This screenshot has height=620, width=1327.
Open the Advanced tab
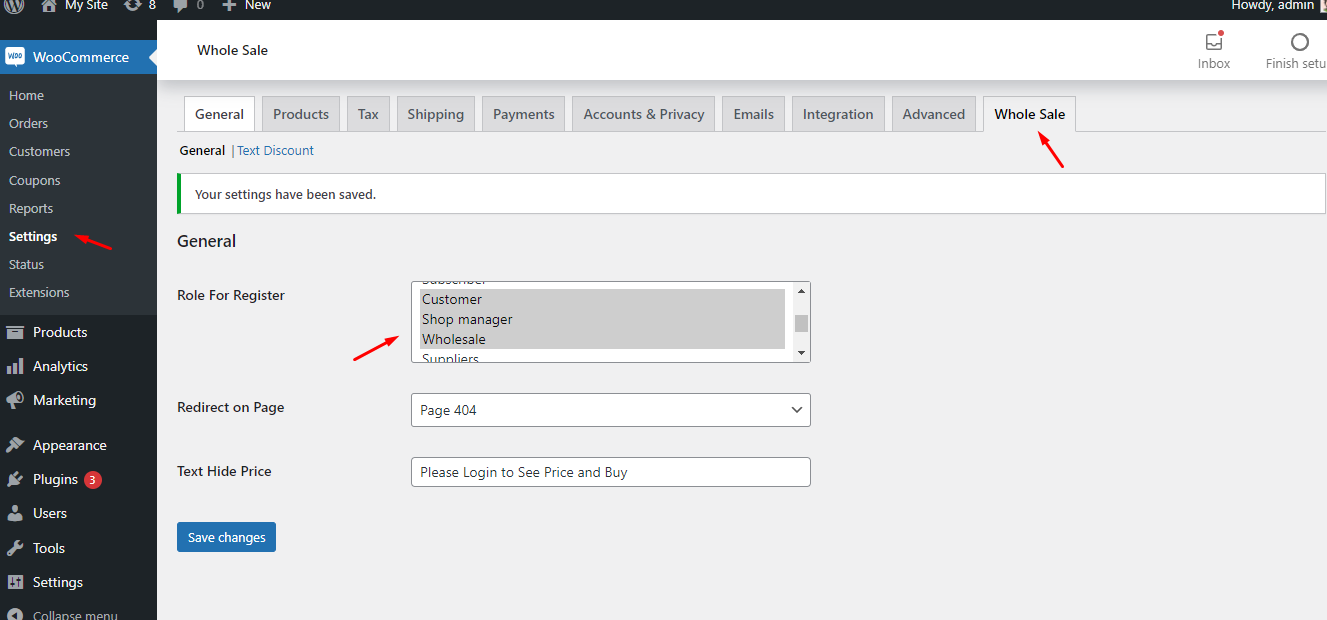point(934,114)
